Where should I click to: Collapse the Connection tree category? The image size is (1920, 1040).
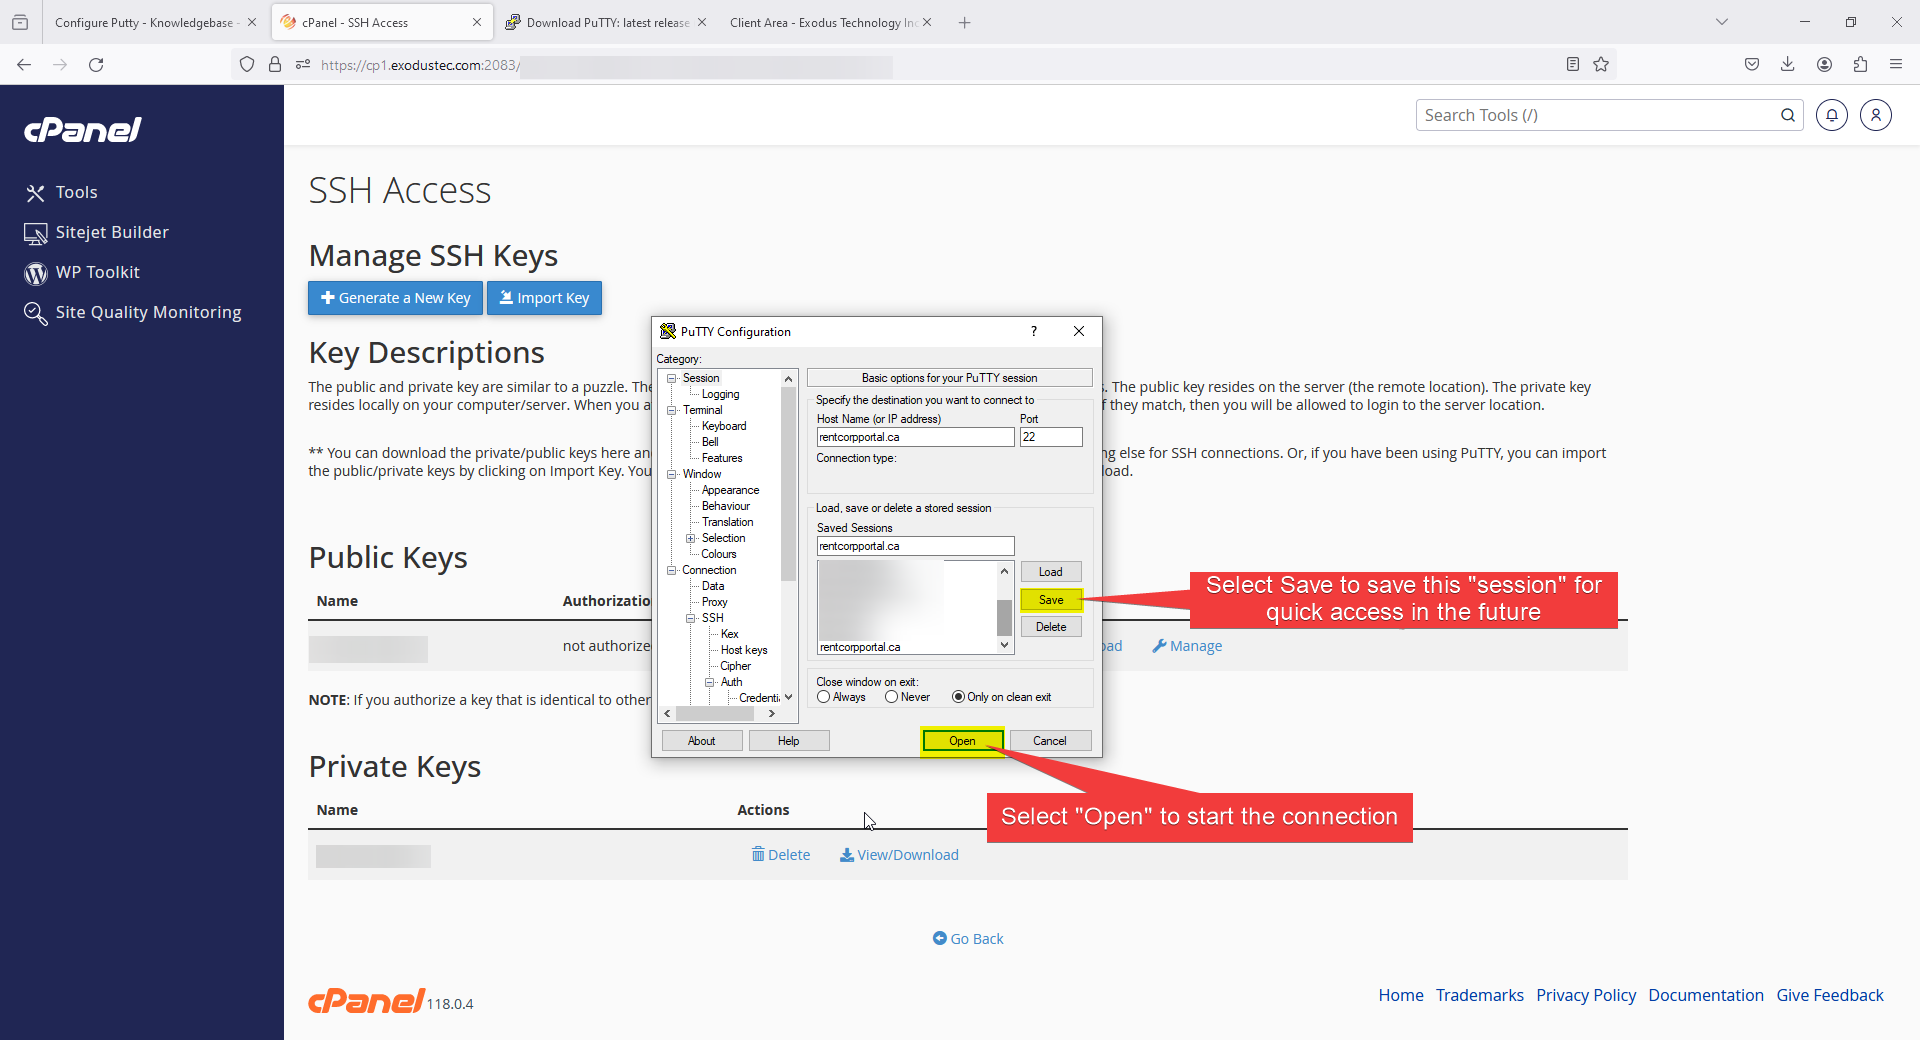(x=672, y=570)
